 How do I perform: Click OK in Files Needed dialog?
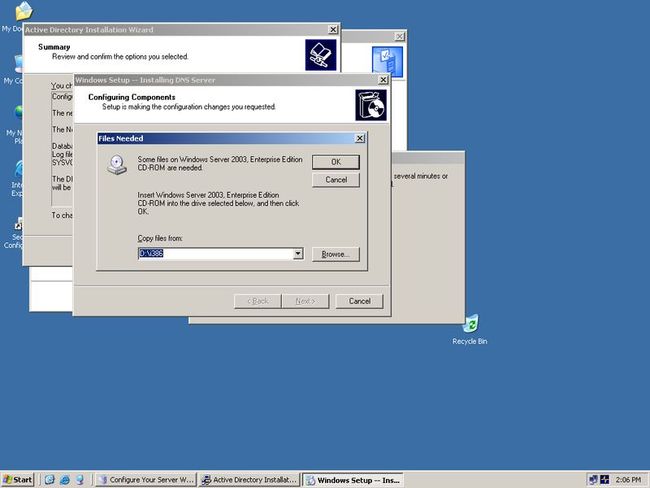336,162
